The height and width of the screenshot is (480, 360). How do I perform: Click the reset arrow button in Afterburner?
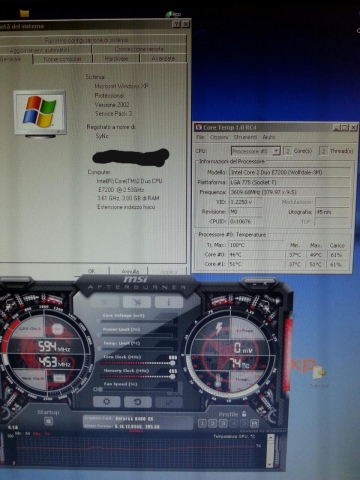coord(137,402)
